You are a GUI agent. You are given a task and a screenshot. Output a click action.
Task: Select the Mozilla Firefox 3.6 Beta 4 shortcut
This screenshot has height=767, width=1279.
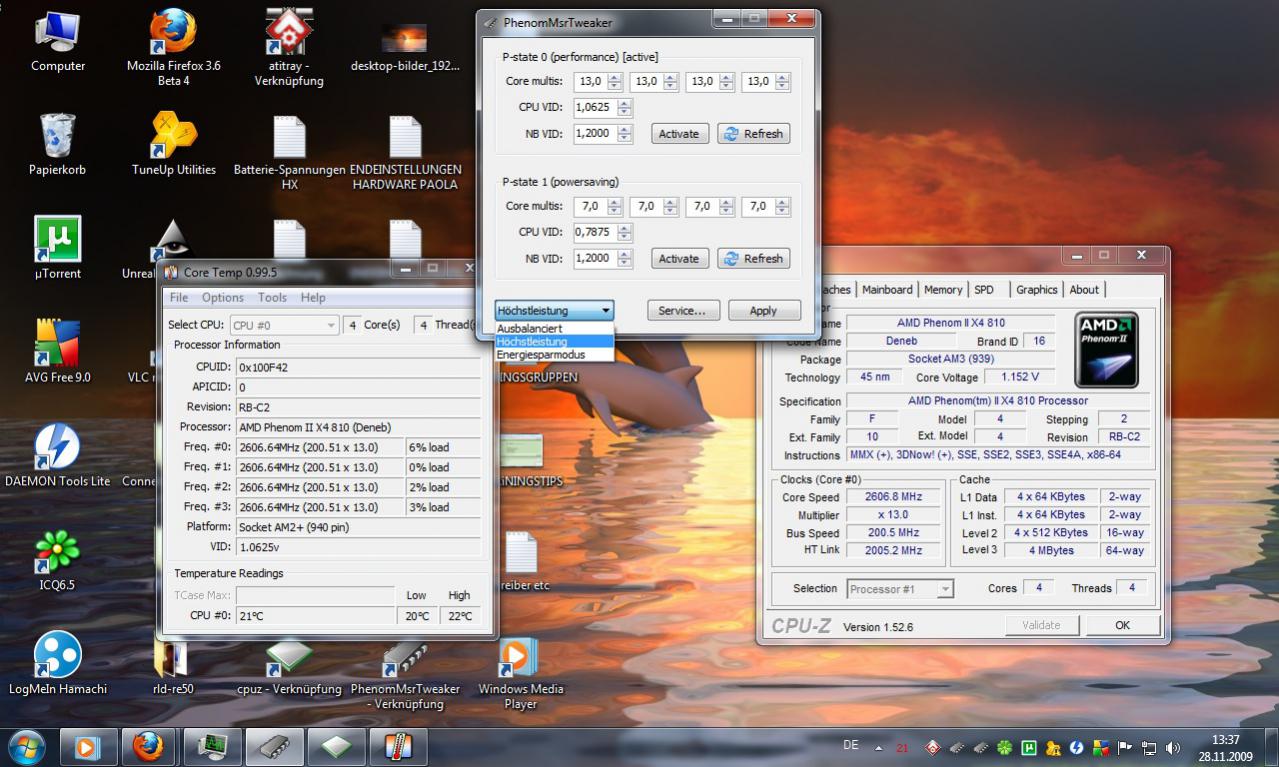pos(173,47)
